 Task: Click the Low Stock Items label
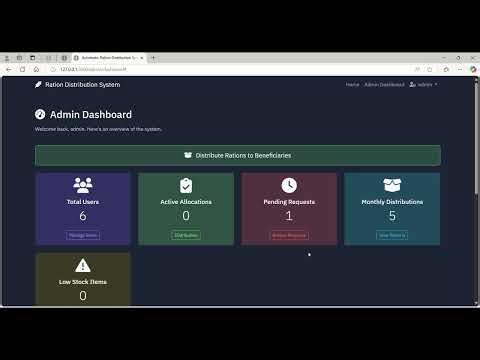pos(83,282)
